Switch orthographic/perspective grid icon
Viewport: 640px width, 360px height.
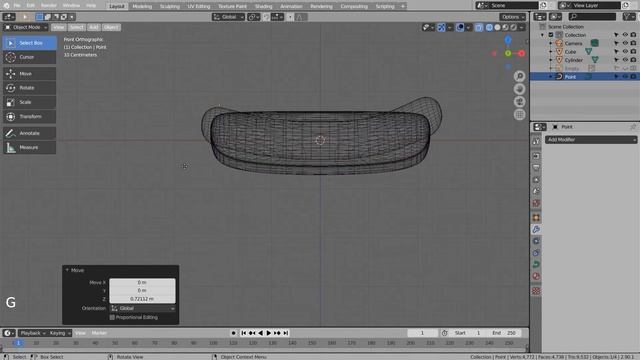[520, 115]
